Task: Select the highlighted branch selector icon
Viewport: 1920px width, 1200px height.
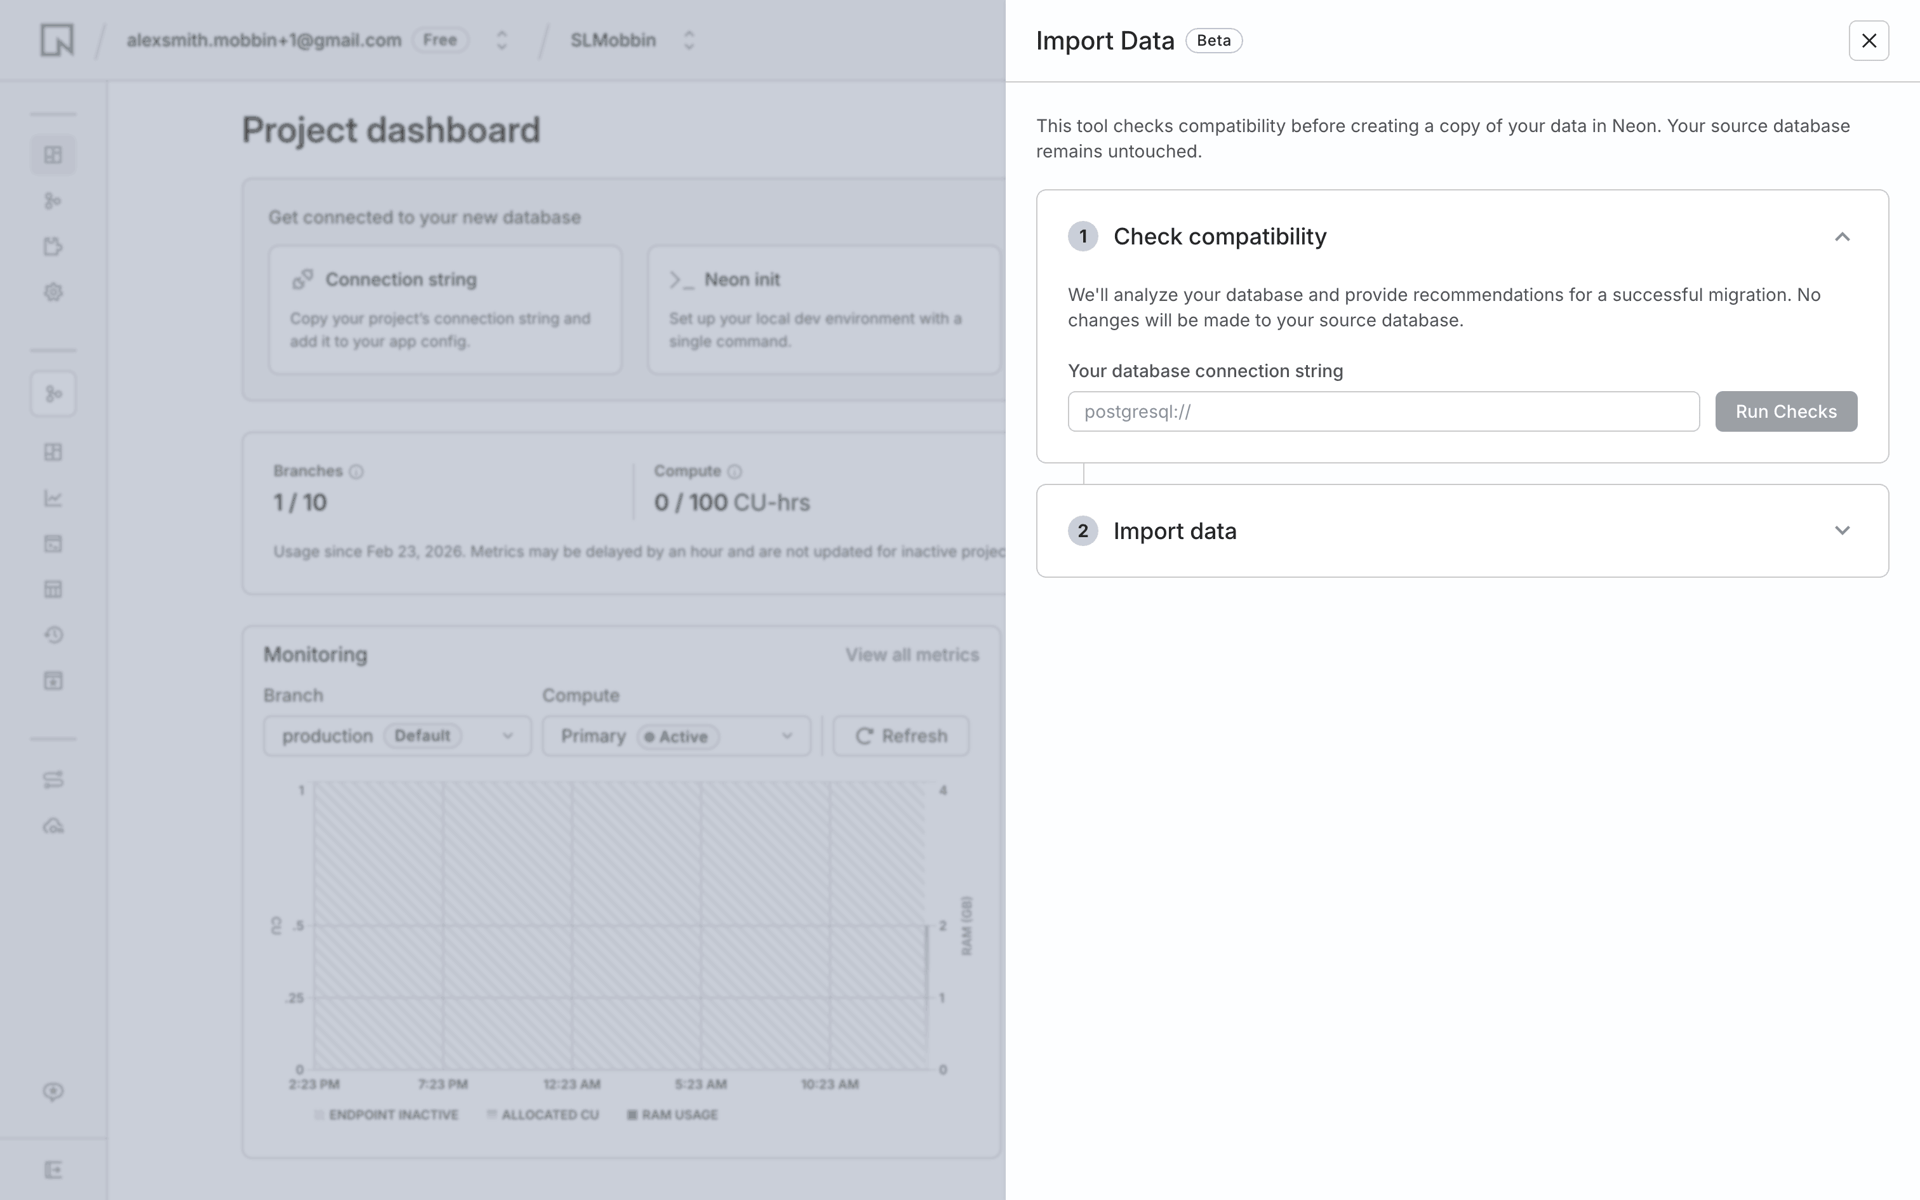Action: pyautogui.click(x=53, y=394)
